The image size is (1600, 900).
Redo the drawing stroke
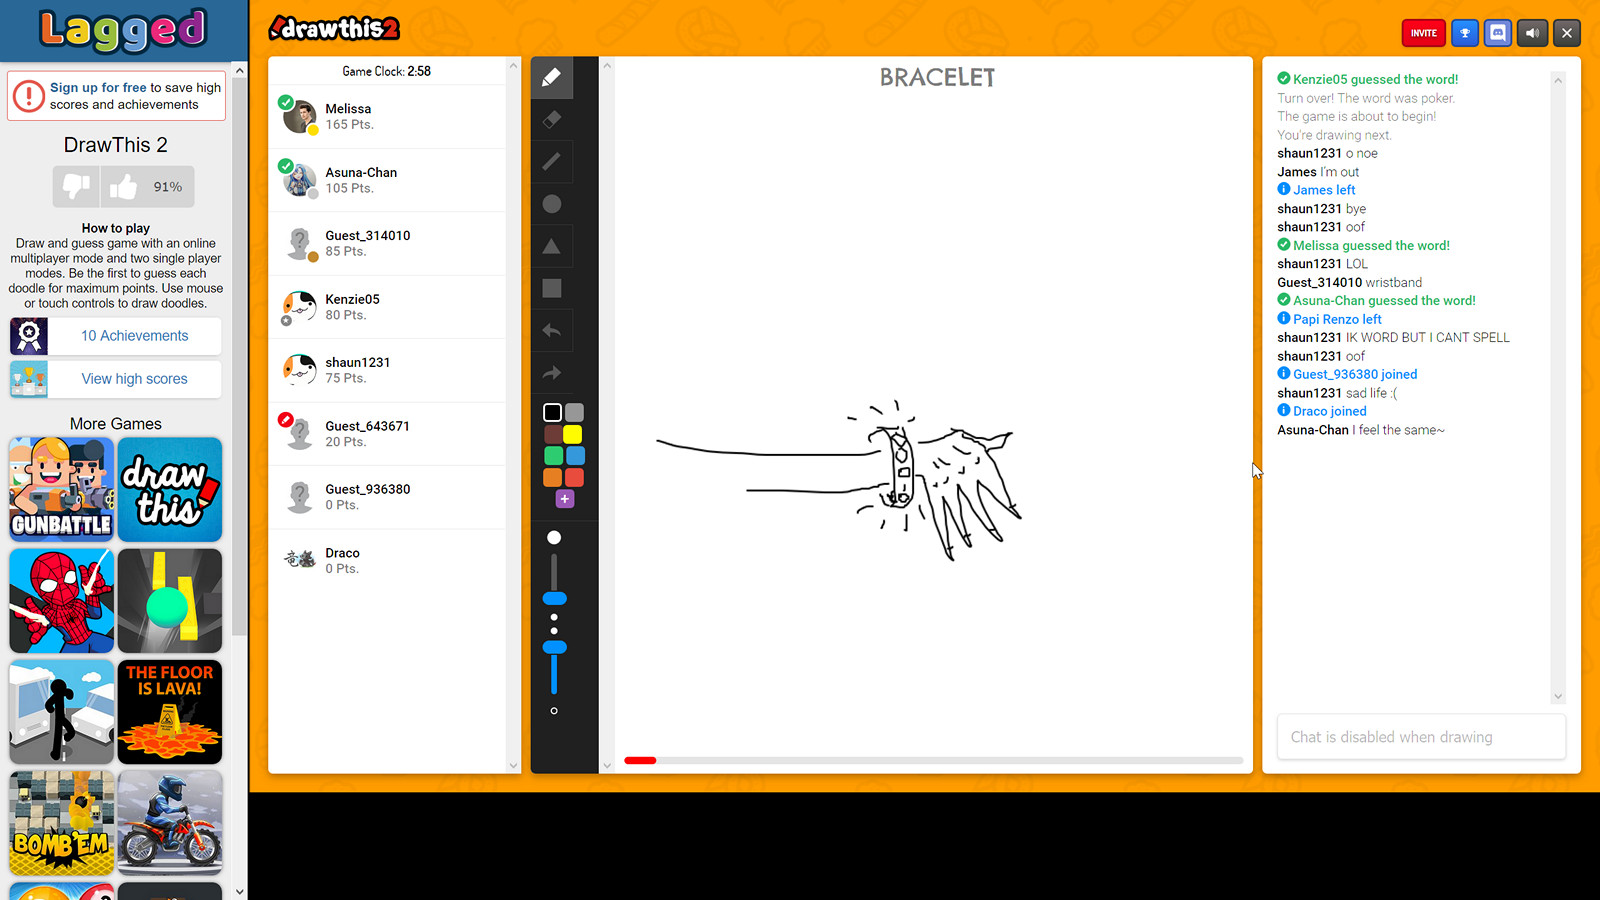551,373
